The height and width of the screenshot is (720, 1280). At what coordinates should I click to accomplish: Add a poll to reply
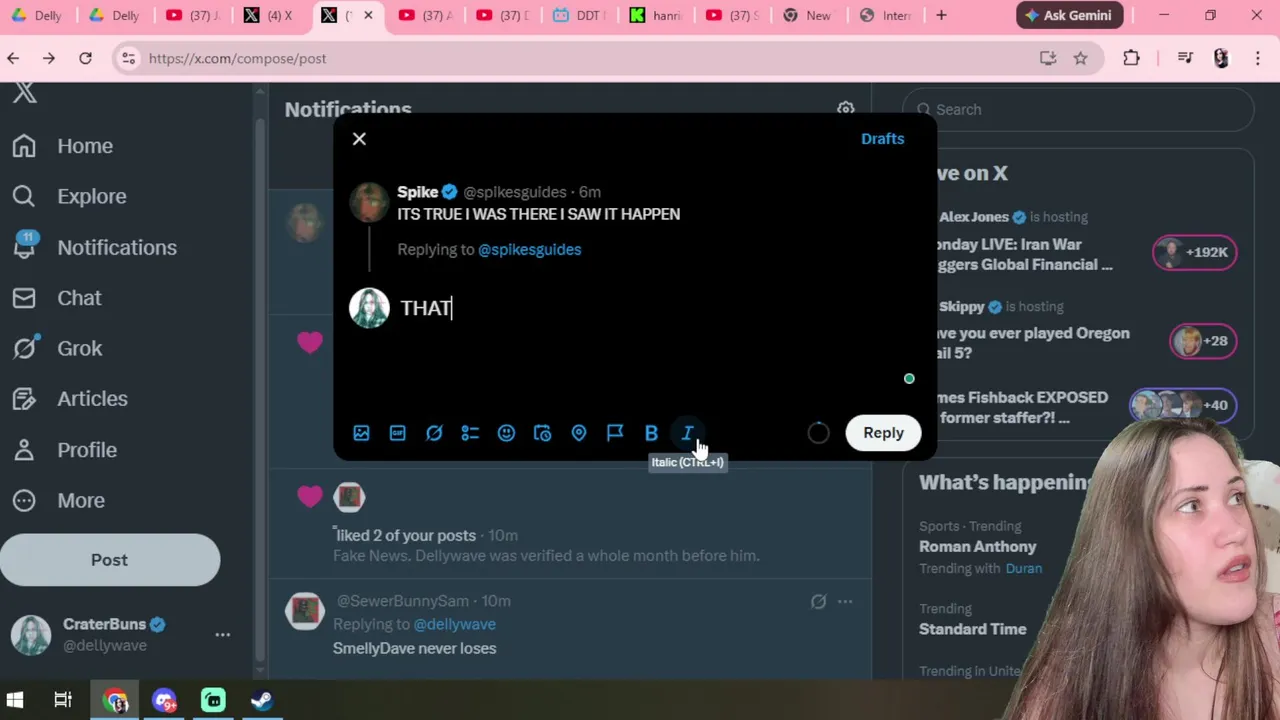tap(470, 433)
